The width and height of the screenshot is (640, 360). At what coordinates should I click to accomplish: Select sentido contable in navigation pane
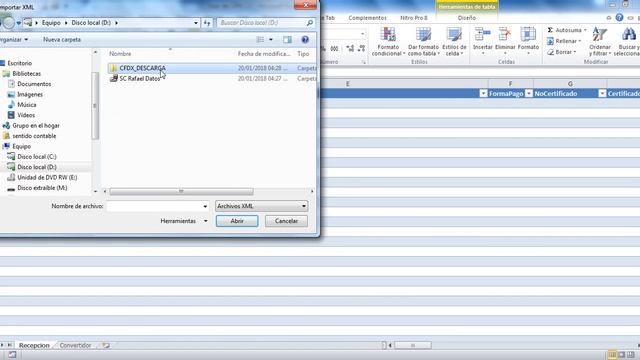[34, 136]
